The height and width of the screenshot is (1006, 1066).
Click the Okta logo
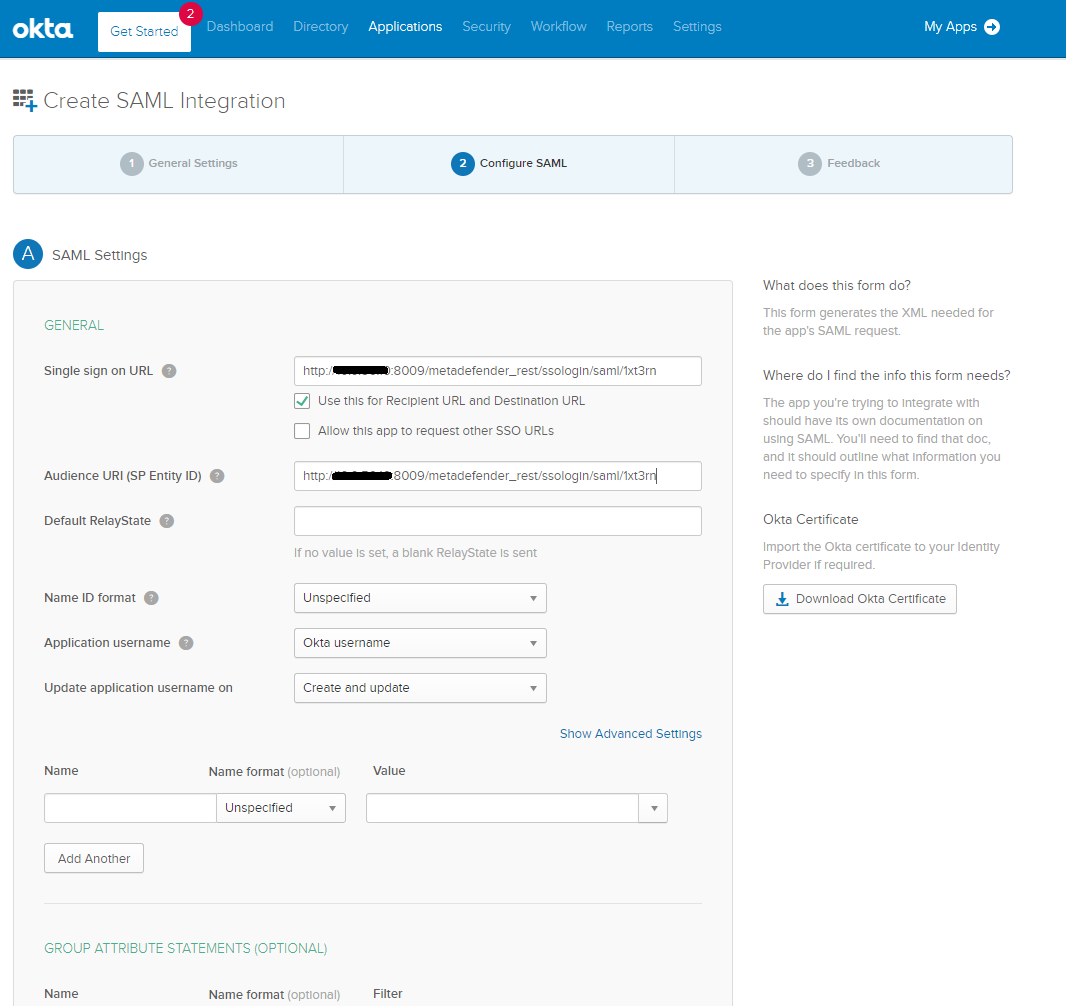click(42, 29)
